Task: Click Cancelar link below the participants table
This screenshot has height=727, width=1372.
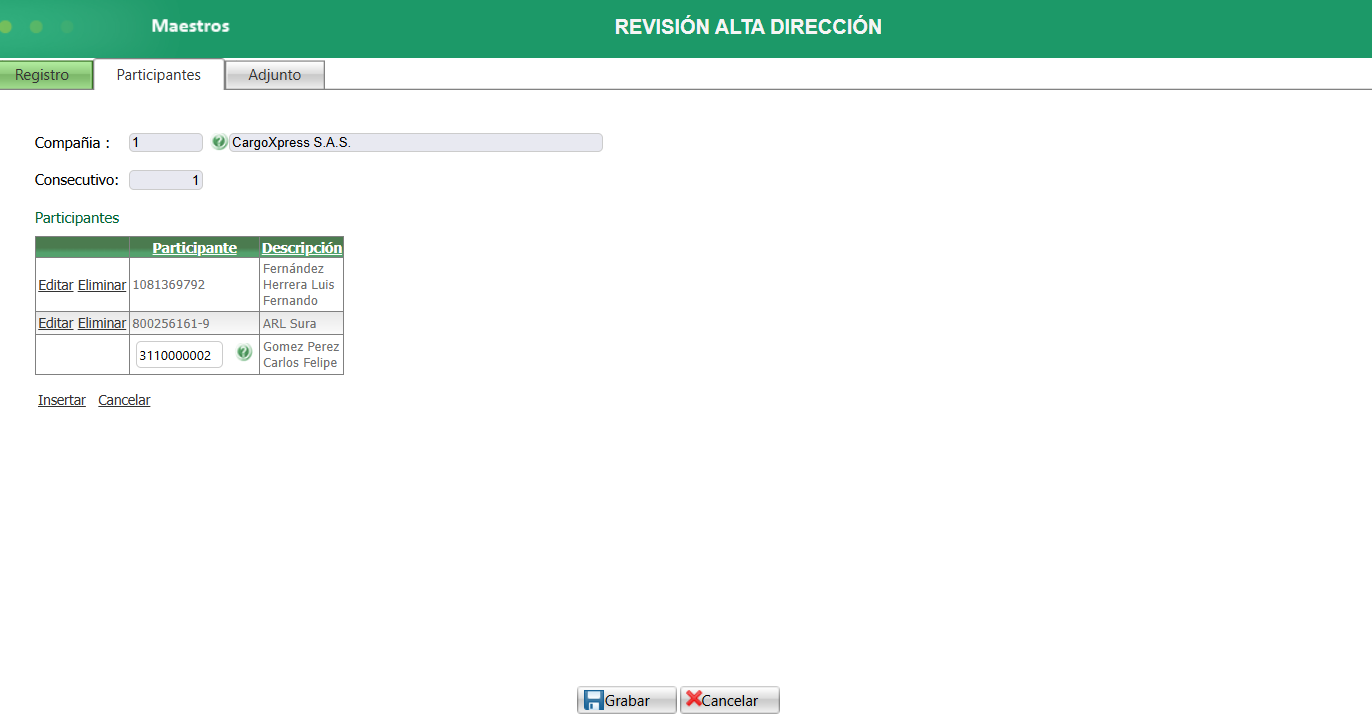Action: (123, 399)
